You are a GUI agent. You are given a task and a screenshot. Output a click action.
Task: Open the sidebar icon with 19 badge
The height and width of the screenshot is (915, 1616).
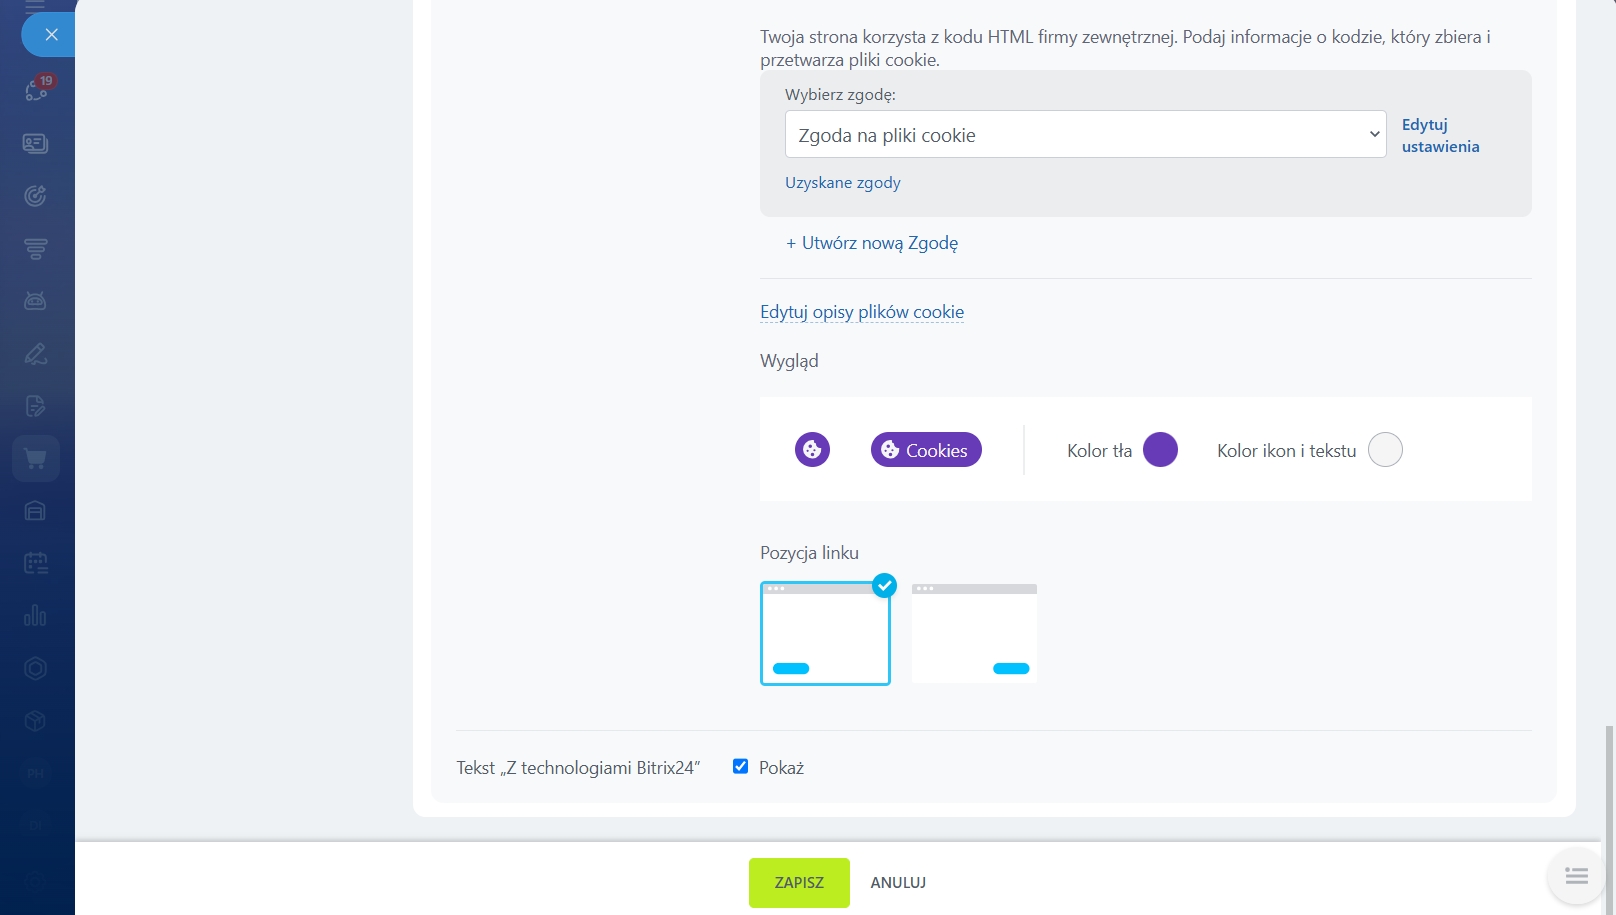coord(37,90)
